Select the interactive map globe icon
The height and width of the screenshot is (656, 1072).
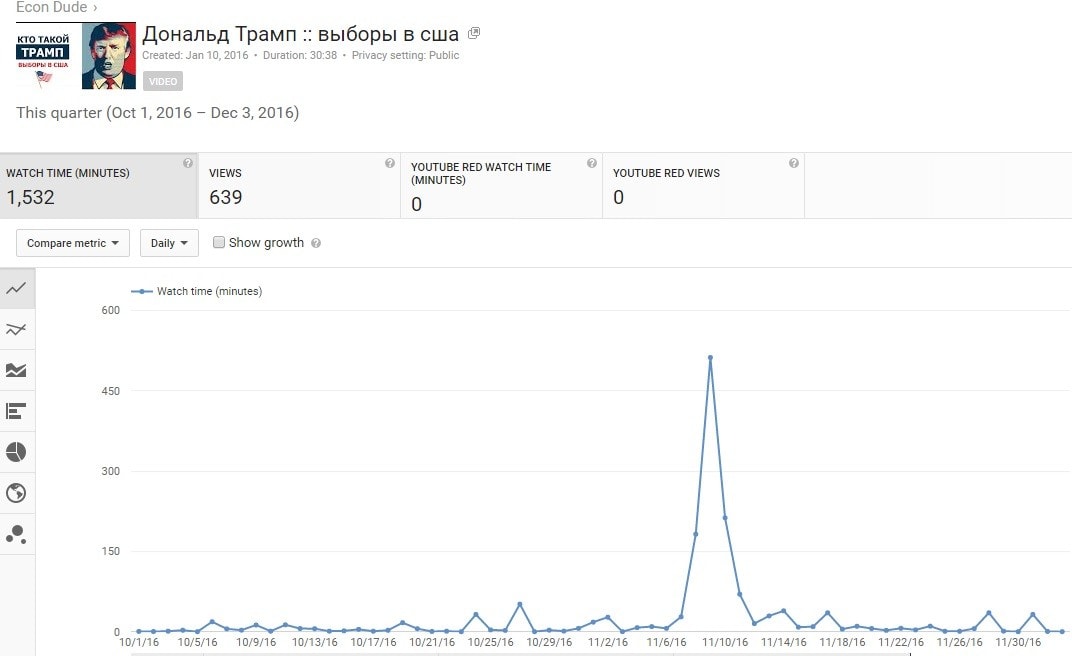[x=16, y=493]
